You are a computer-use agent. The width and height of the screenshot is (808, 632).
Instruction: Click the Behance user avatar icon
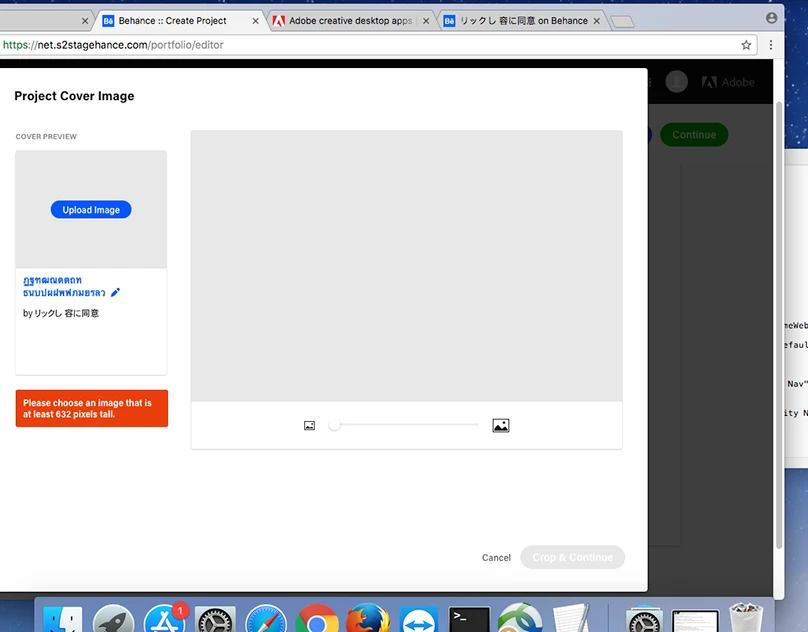(676, 82)
